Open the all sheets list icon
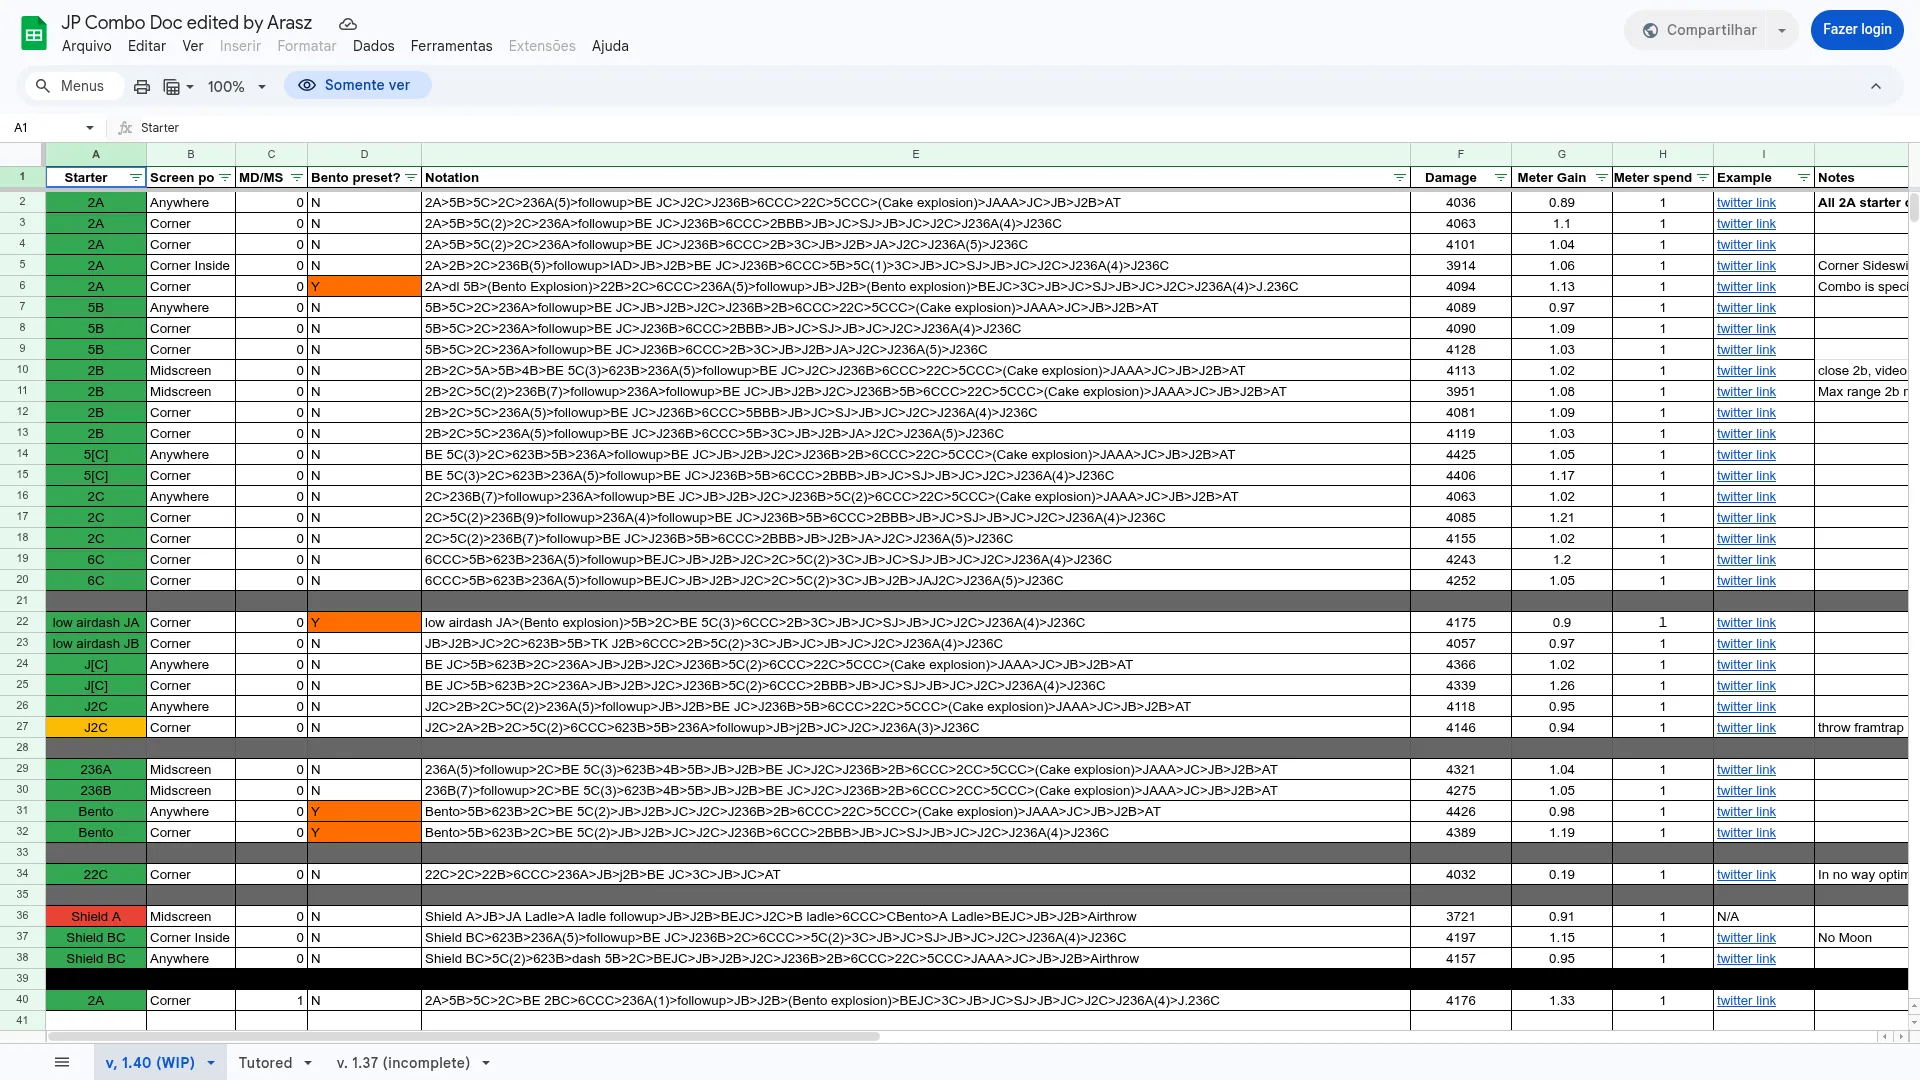 (x=62, y=1062)
